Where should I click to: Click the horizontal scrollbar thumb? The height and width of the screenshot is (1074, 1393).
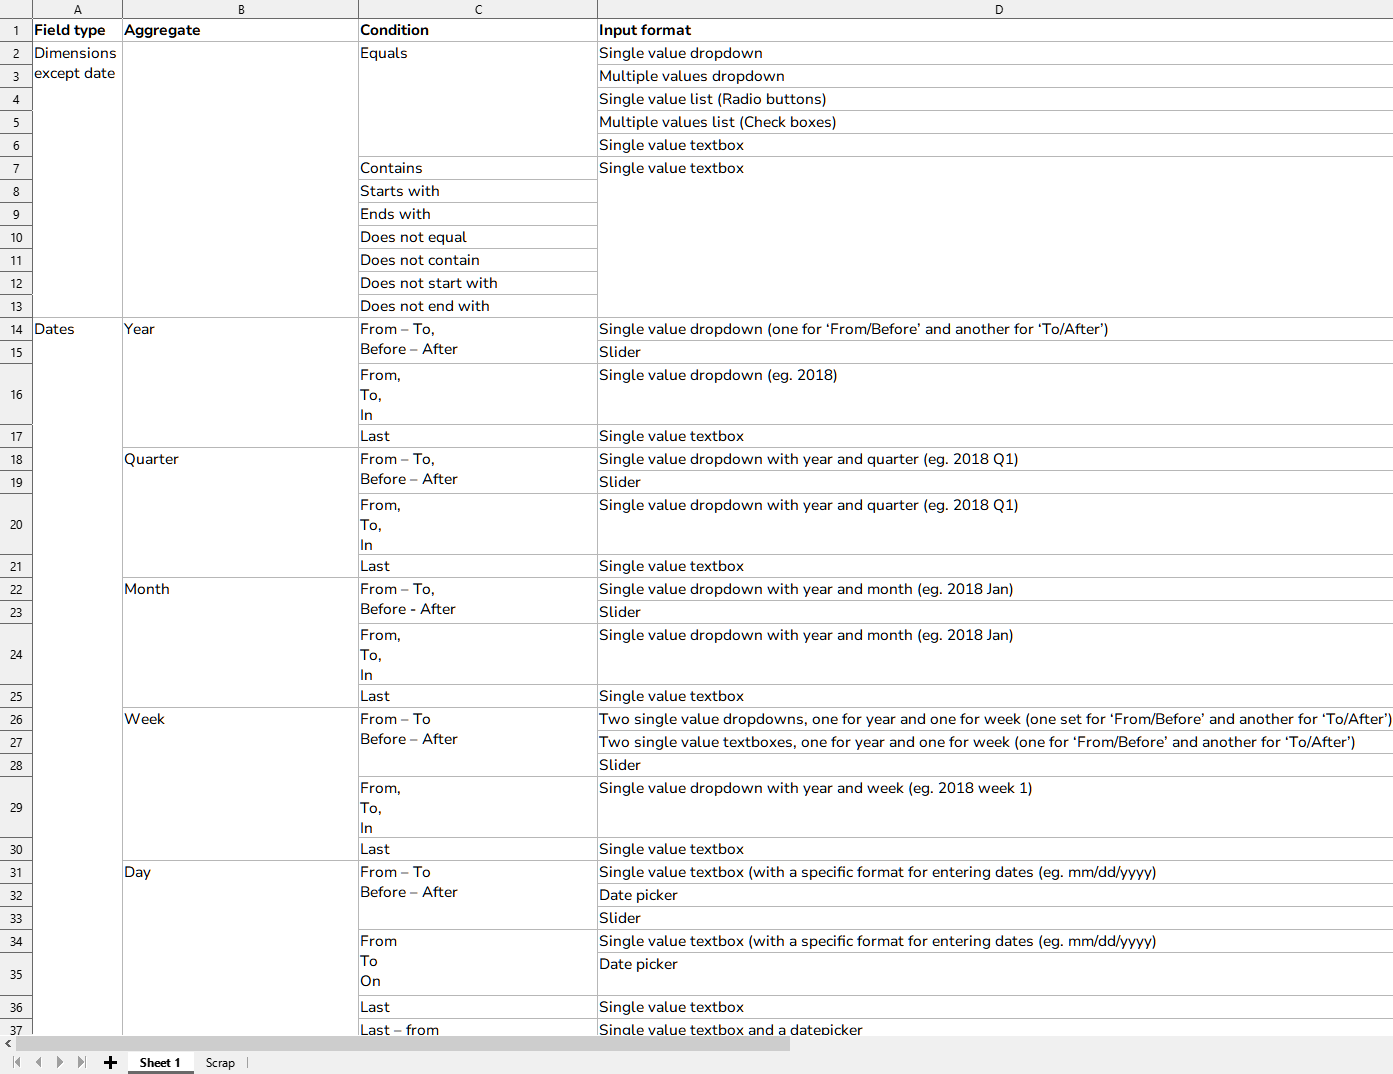click(x=400, y=1043)
